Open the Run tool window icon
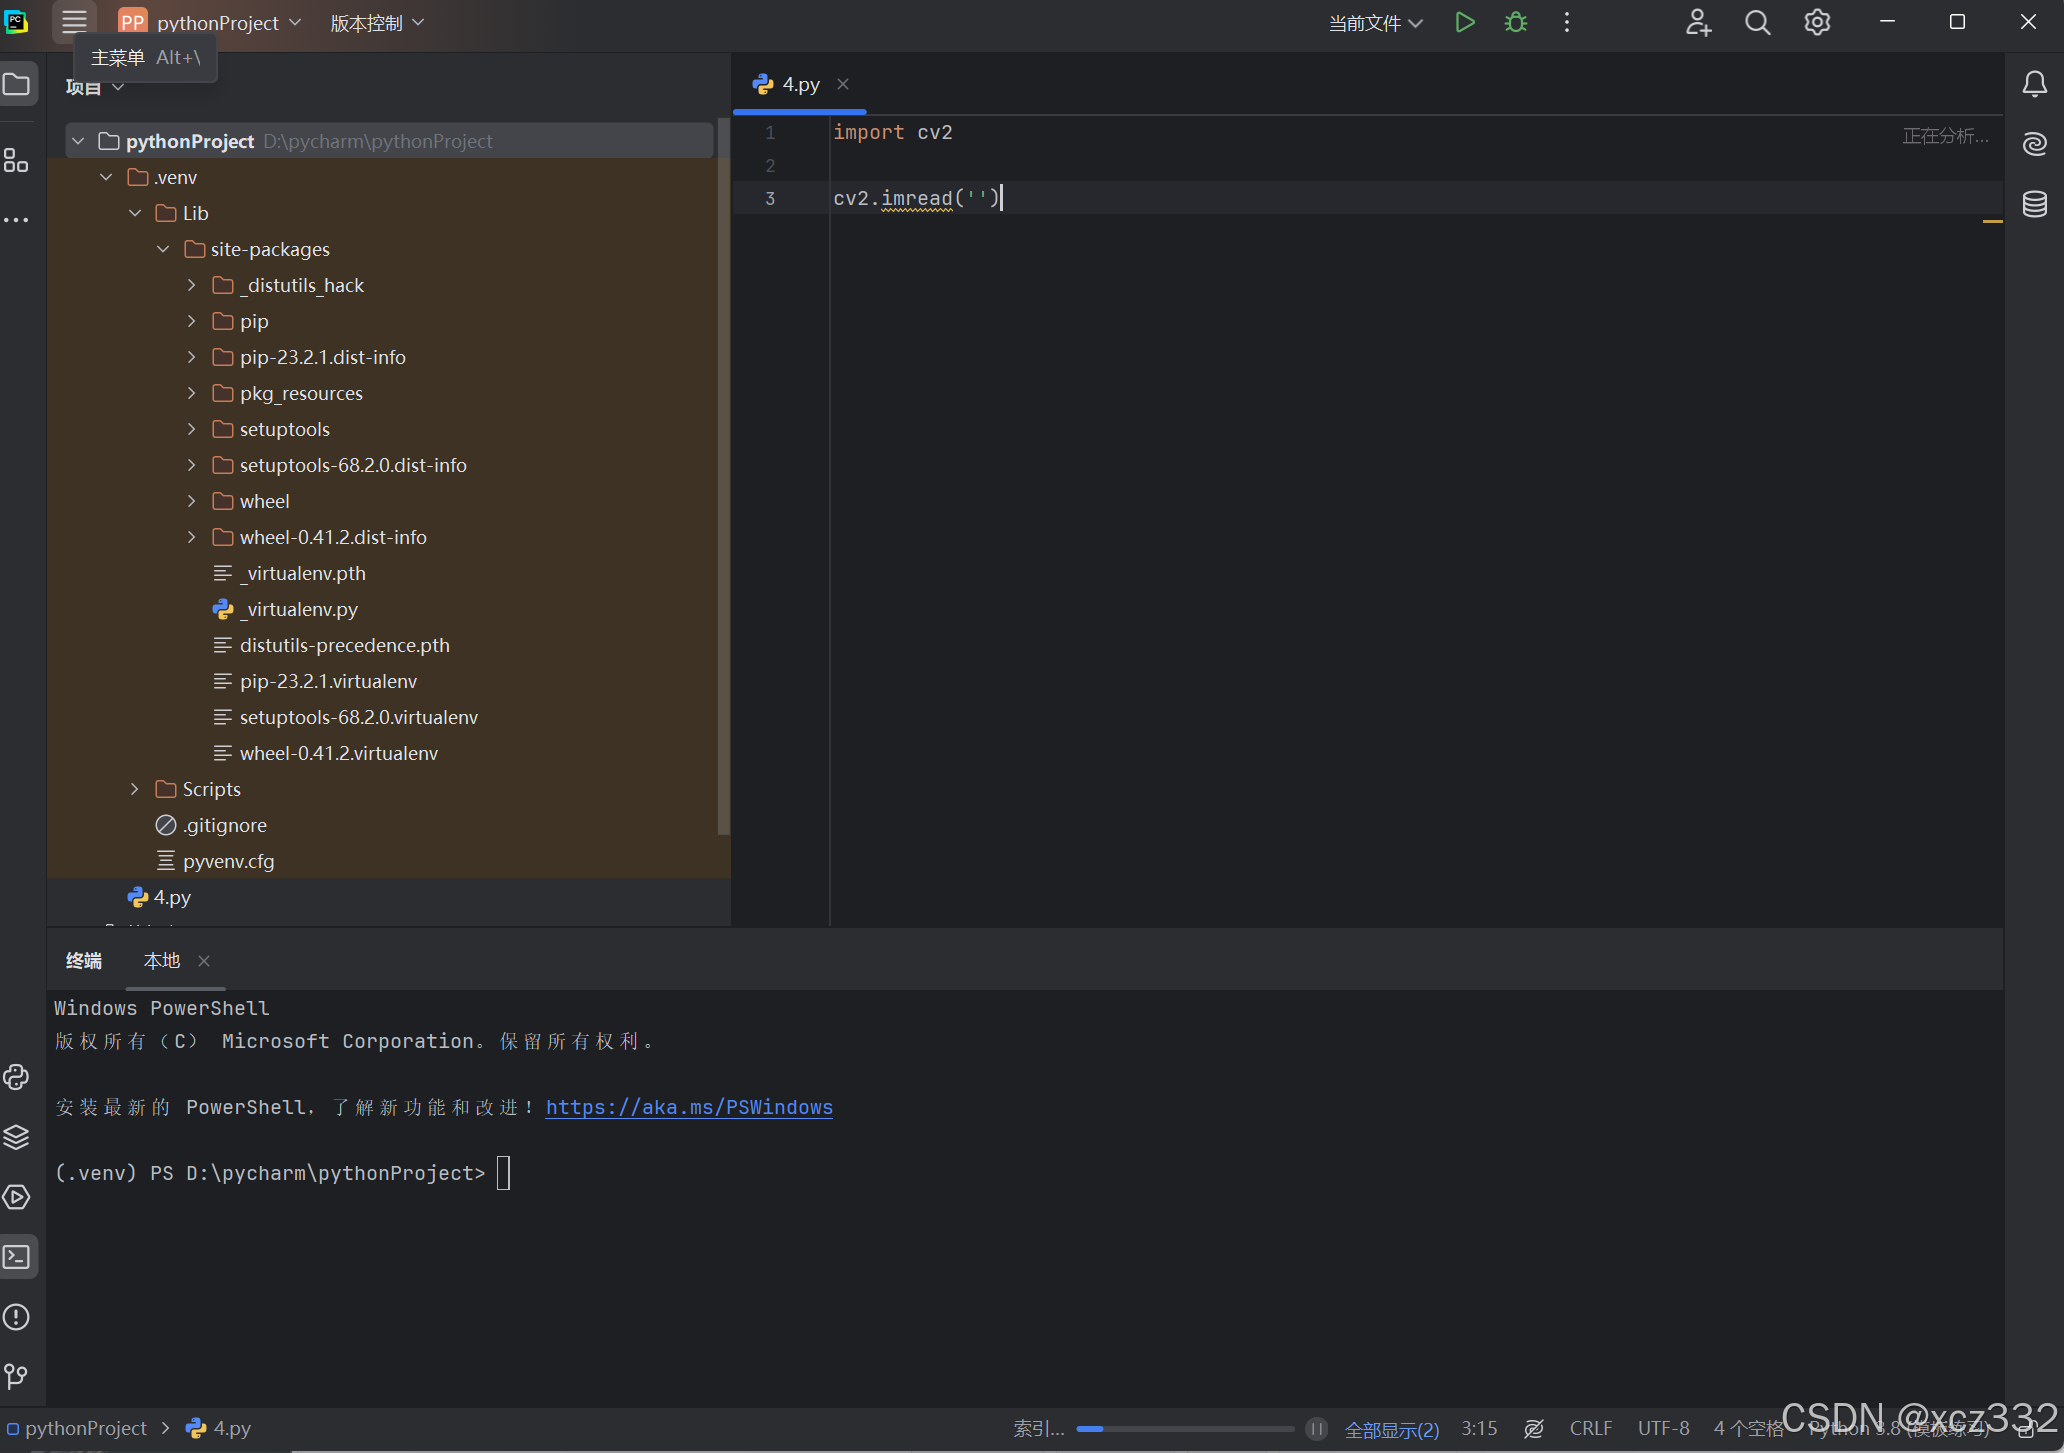Viewport: 2064px width, 1453px height. [17, 1197]
